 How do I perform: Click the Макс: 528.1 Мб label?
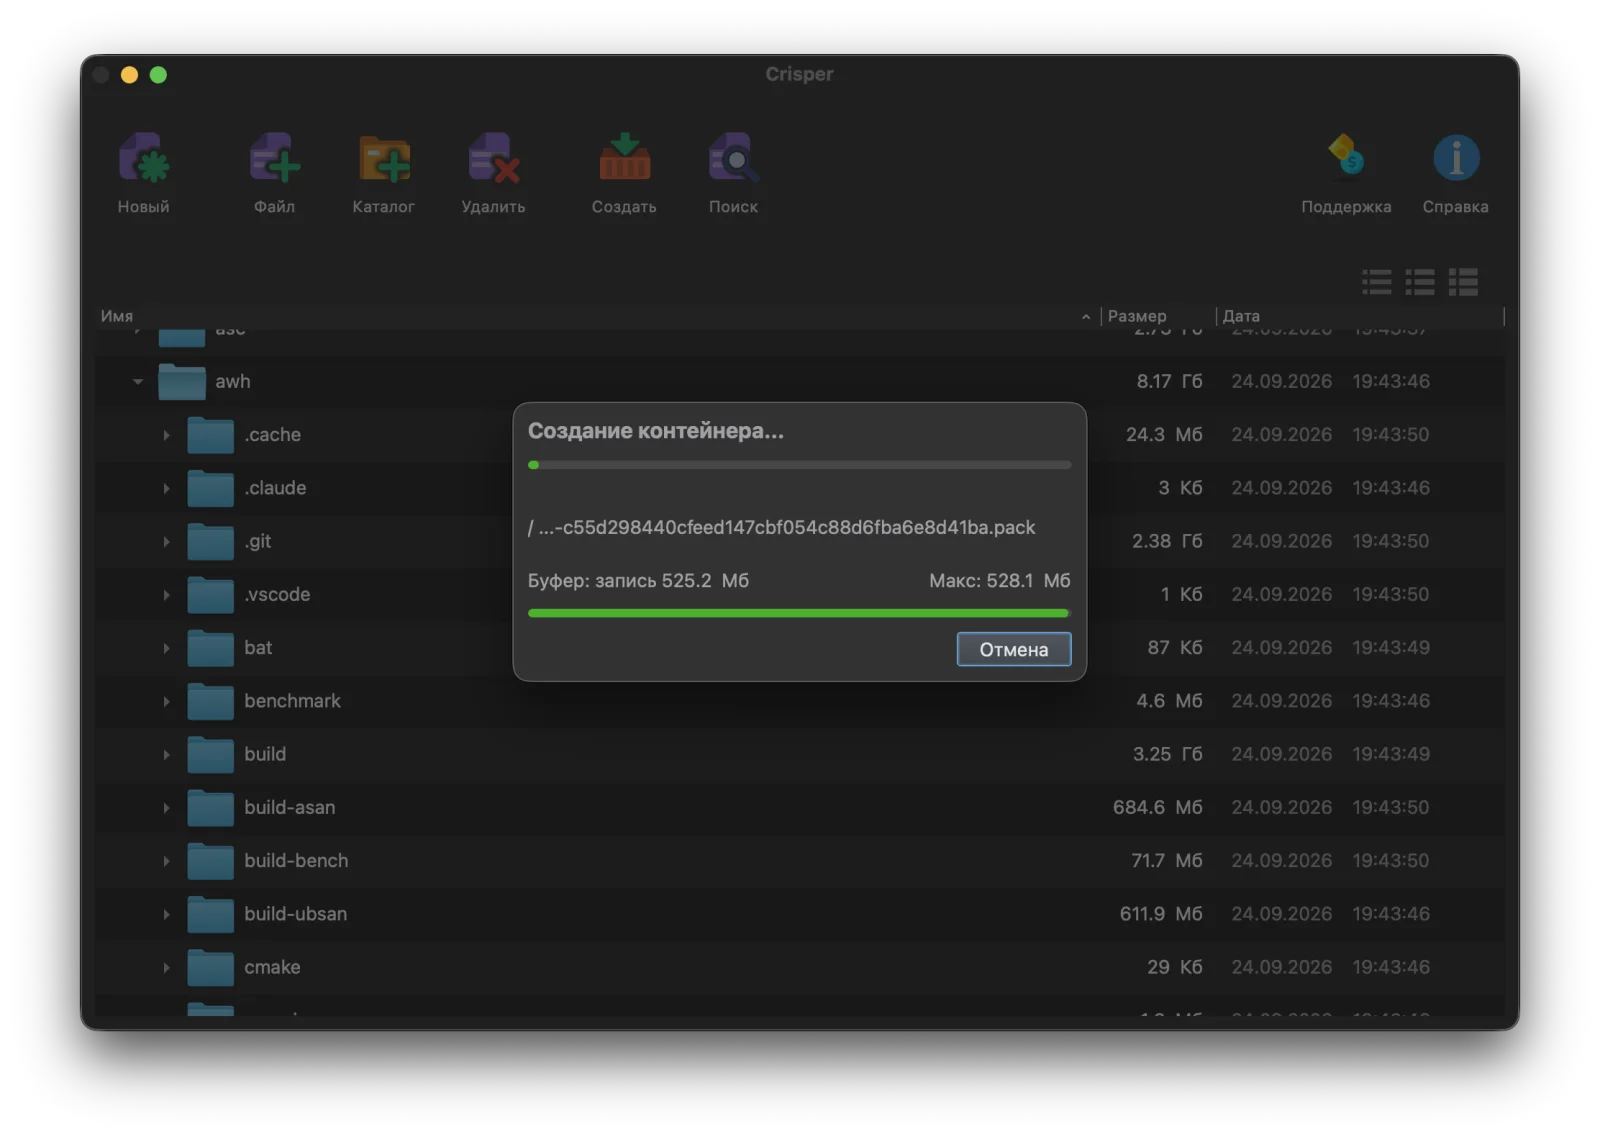click(1000, 581)
